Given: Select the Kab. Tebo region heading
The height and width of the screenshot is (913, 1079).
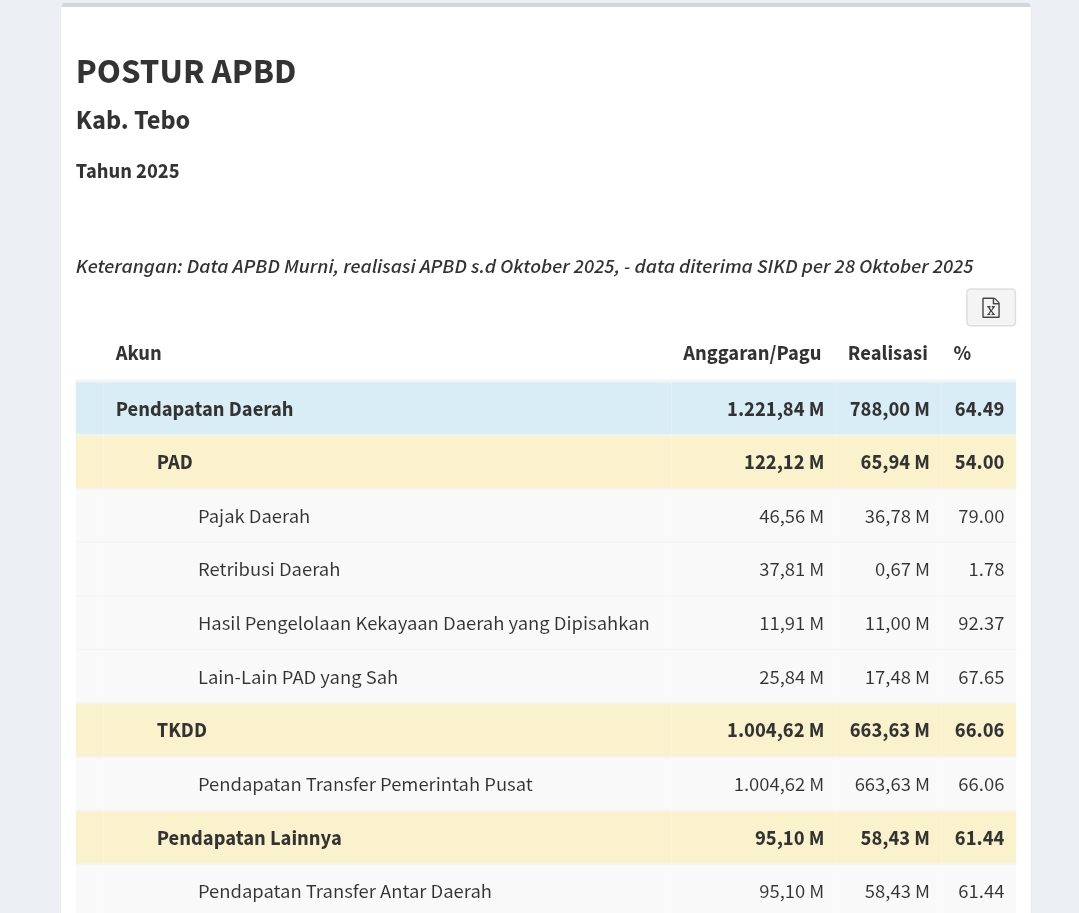Looking at the screenshot, I should [132, 119].
